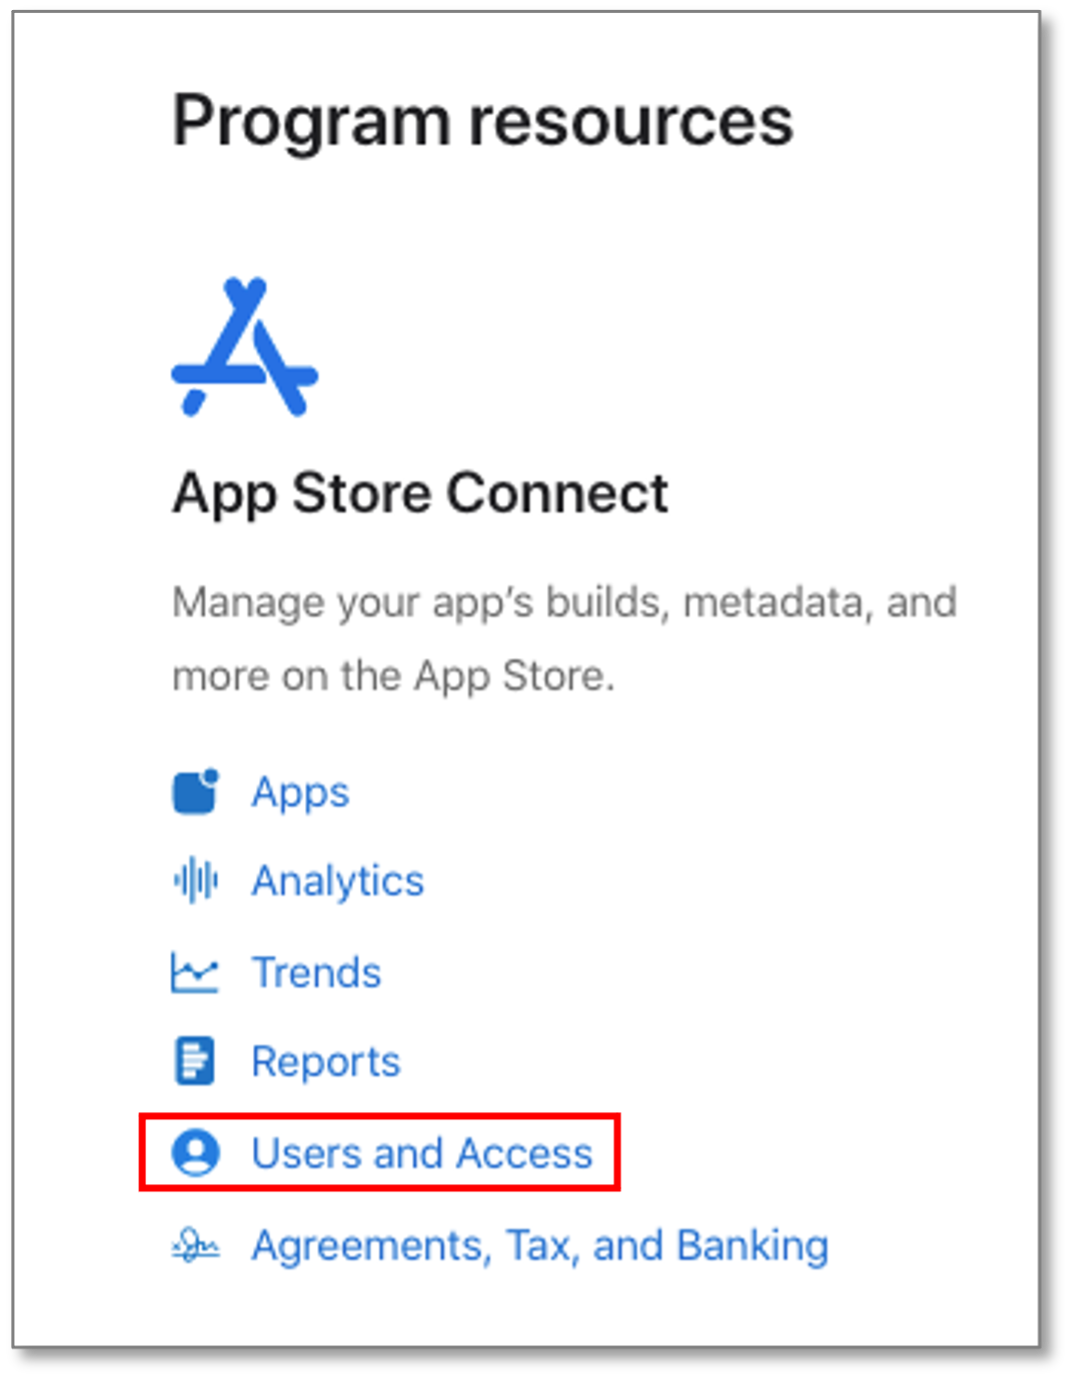Open the Analytics link
This screenshot has height=1384, width=1077.
pyautogui.click(x=338, y=882)
